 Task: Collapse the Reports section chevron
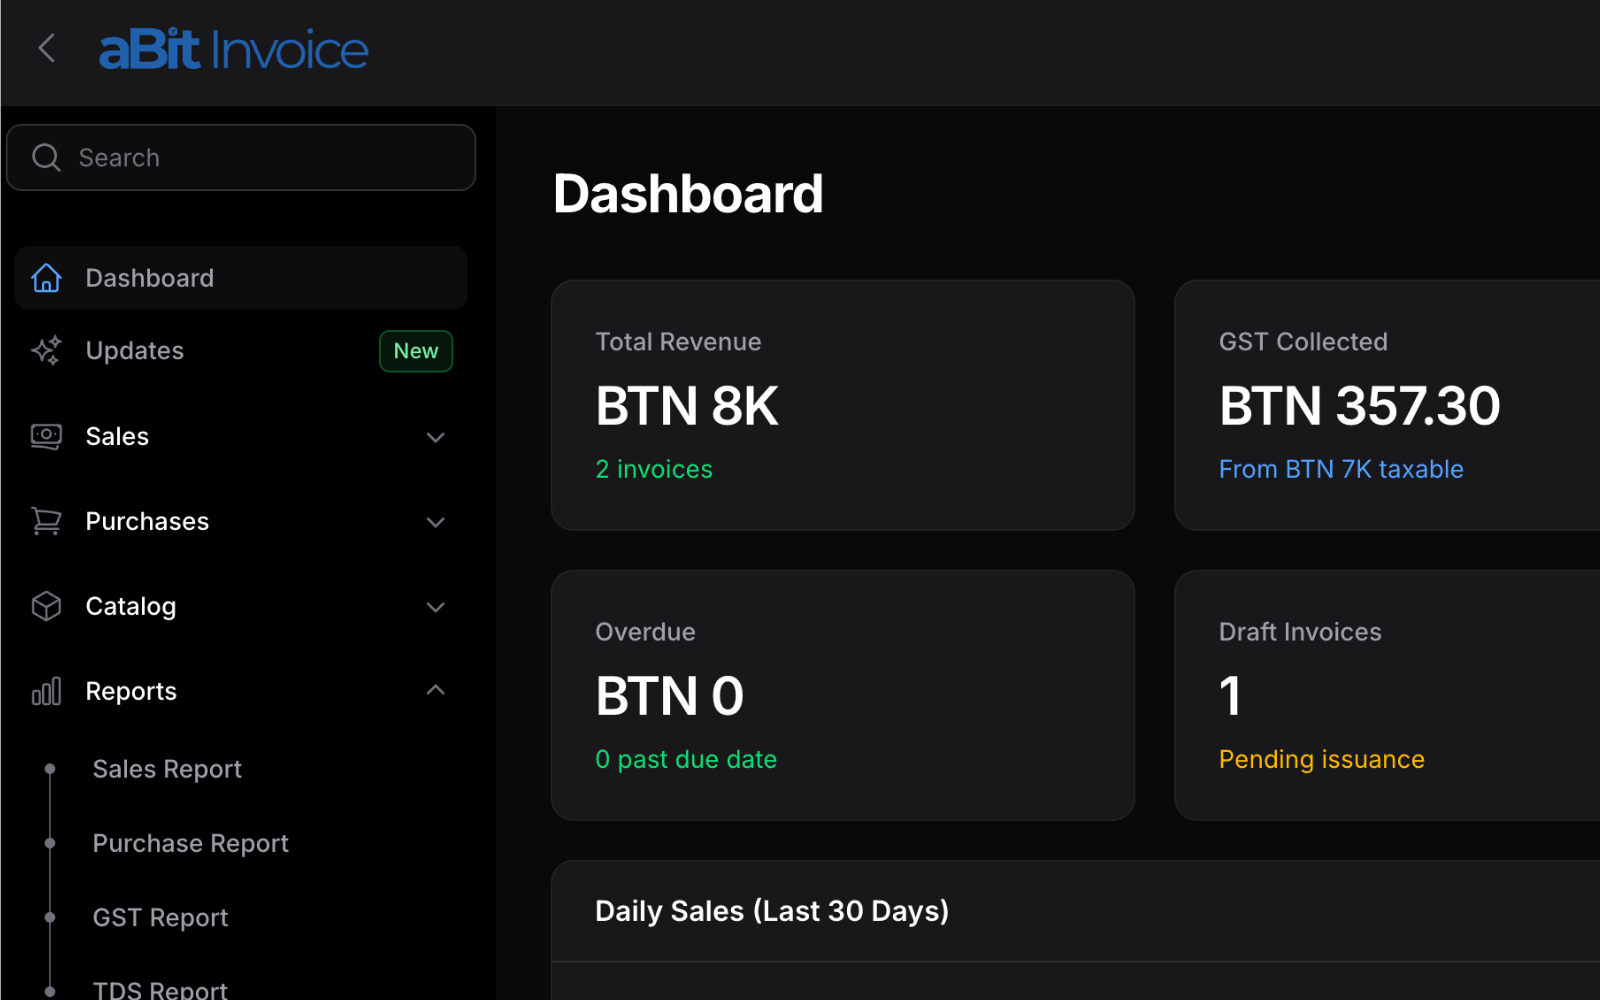click(x=435, y=690)
